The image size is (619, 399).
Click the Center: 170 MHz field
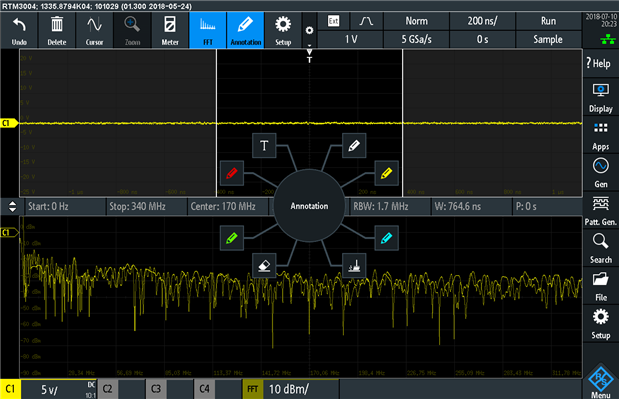pos(228,206)
